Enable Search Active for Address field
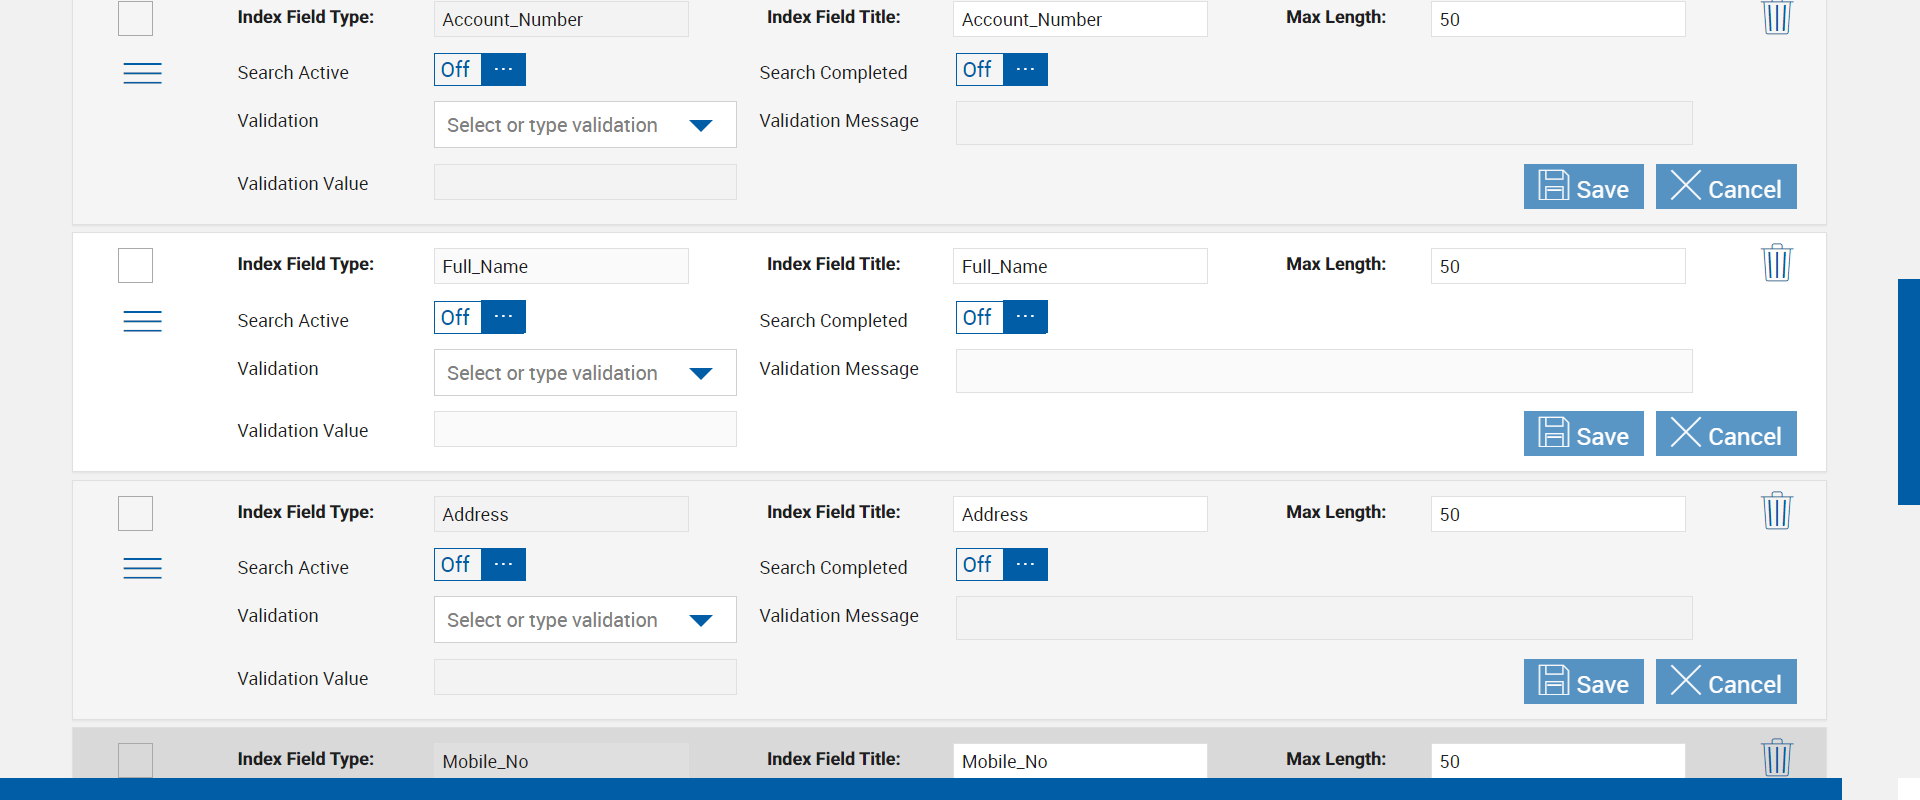 tap(480, 564)
